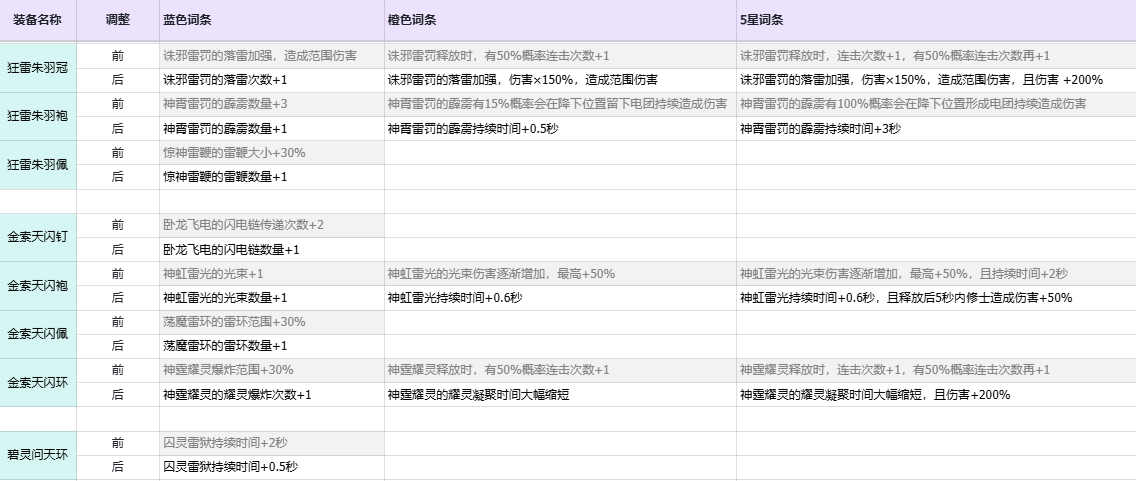Select the 金索天闪环 equipment name cell
The height and width of the screenshot is (481, 1136).
pos(37,382)
